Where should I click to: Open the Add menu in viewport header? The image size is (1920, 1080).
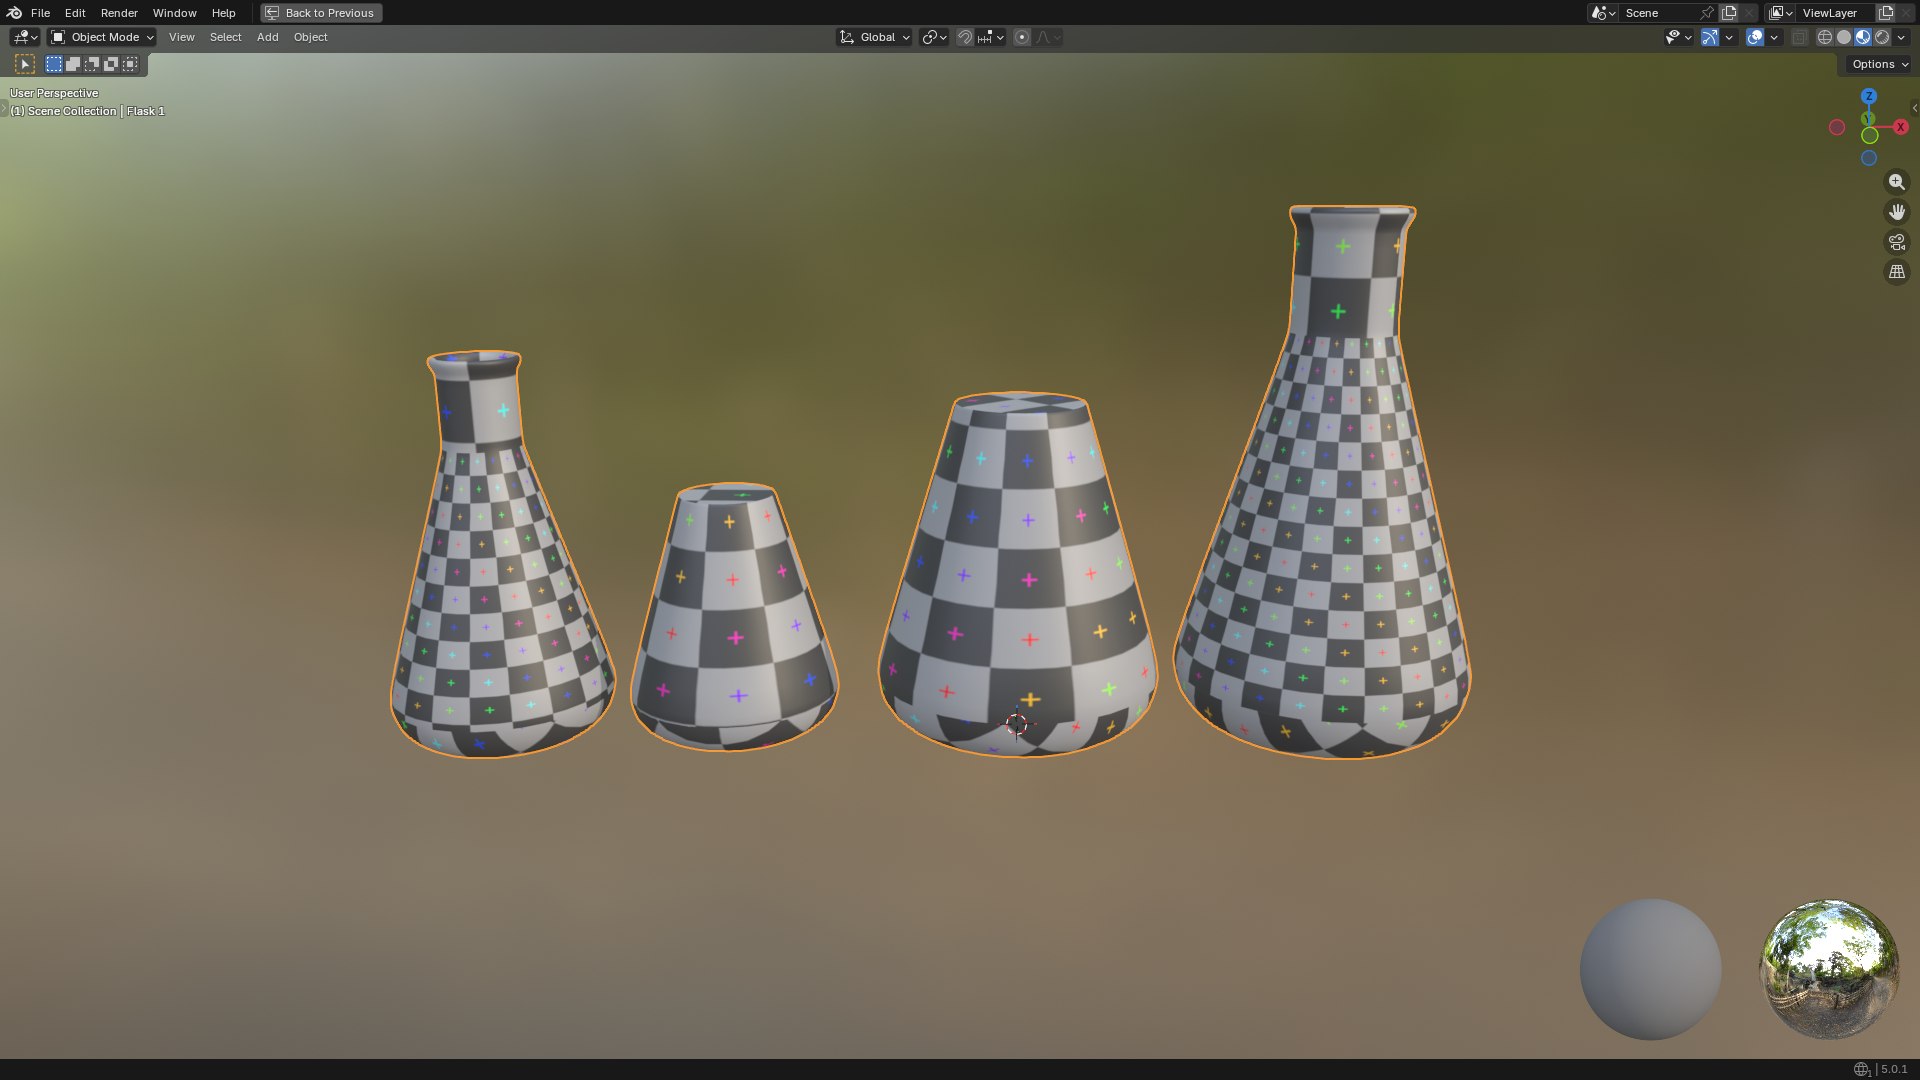tap(267, 37)
